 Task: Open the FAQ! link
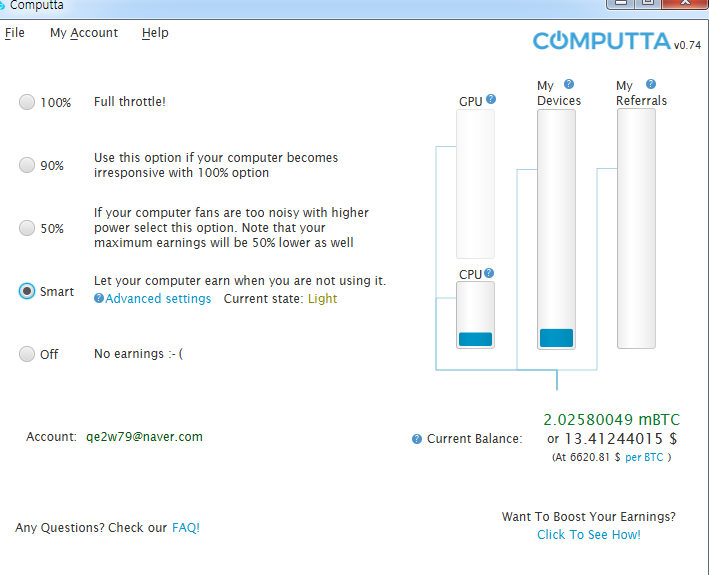(x=186, y=528)
